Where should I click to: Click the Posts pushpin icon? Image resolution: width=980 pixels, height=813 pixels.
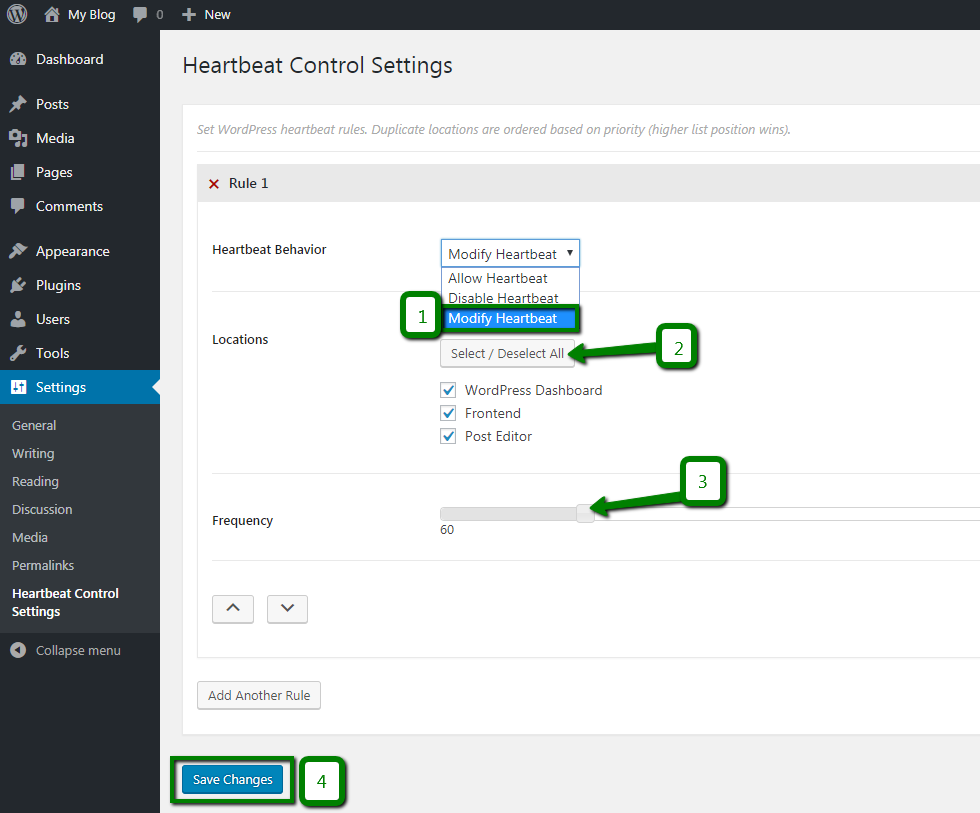[x=18, y=104]
